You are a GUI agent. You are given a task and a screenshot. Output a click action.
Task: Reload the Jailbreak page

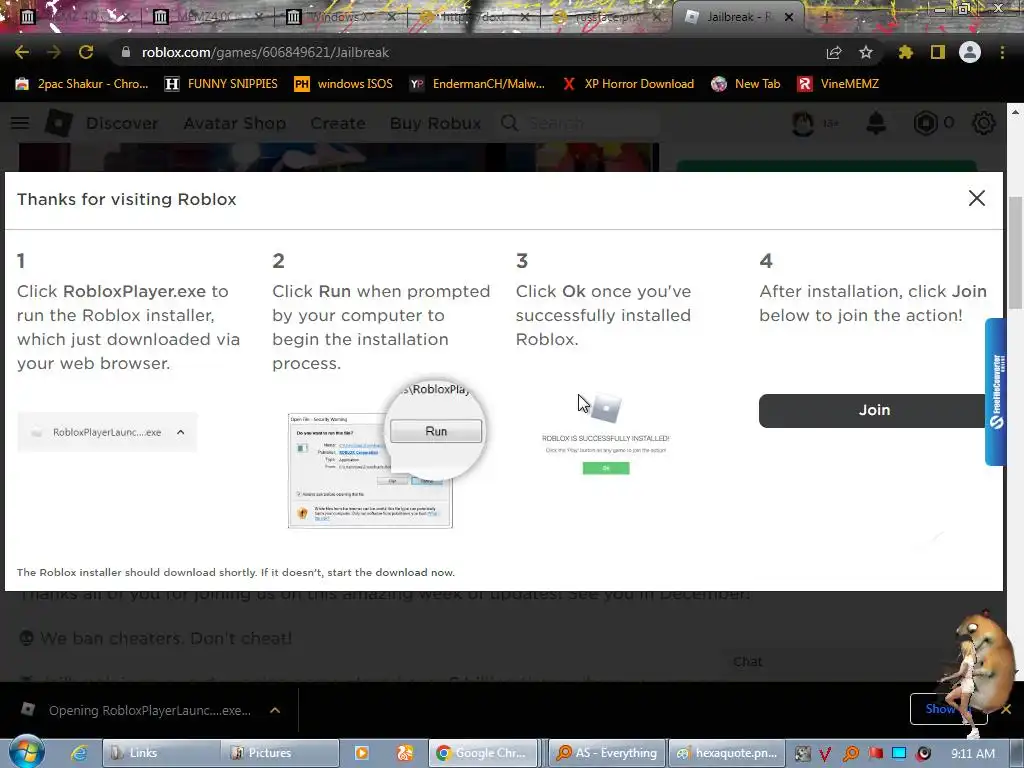tap(86, 52)
